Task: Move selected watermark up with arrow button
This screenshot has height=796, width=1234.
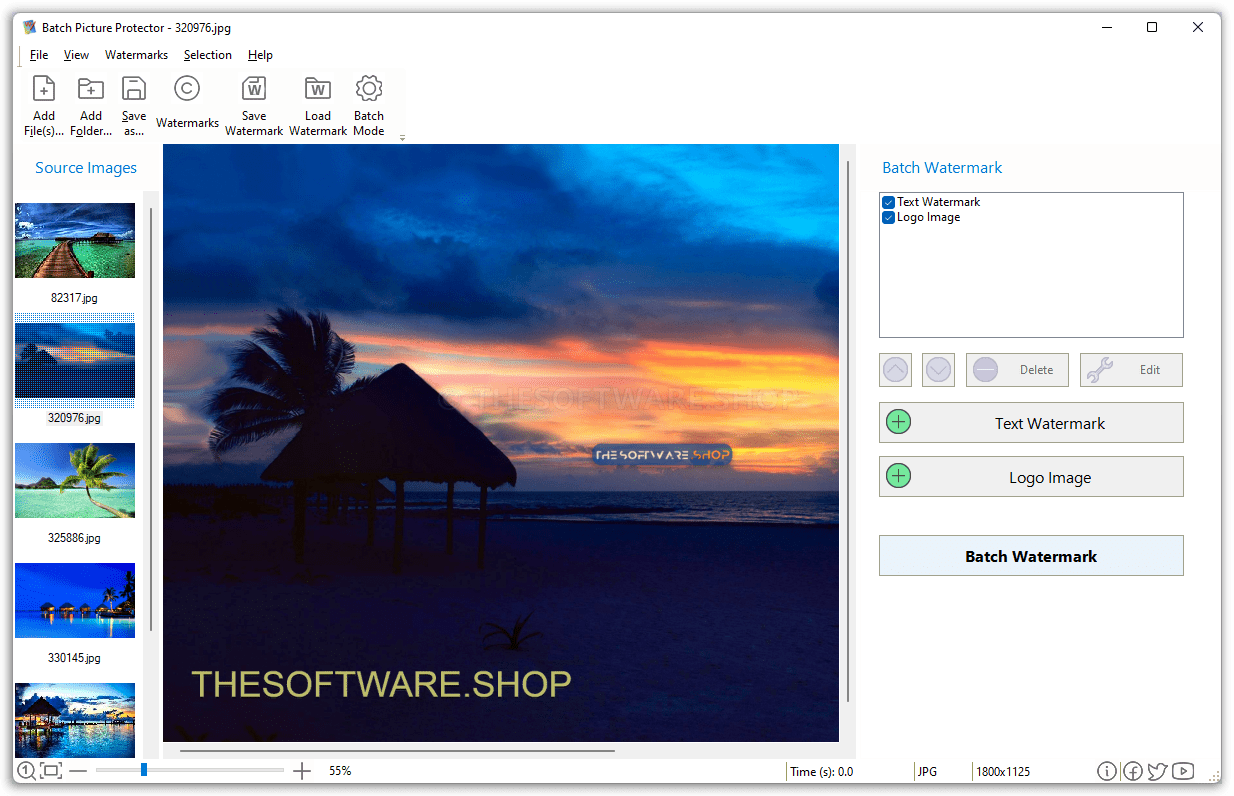Action: point(897,370)
